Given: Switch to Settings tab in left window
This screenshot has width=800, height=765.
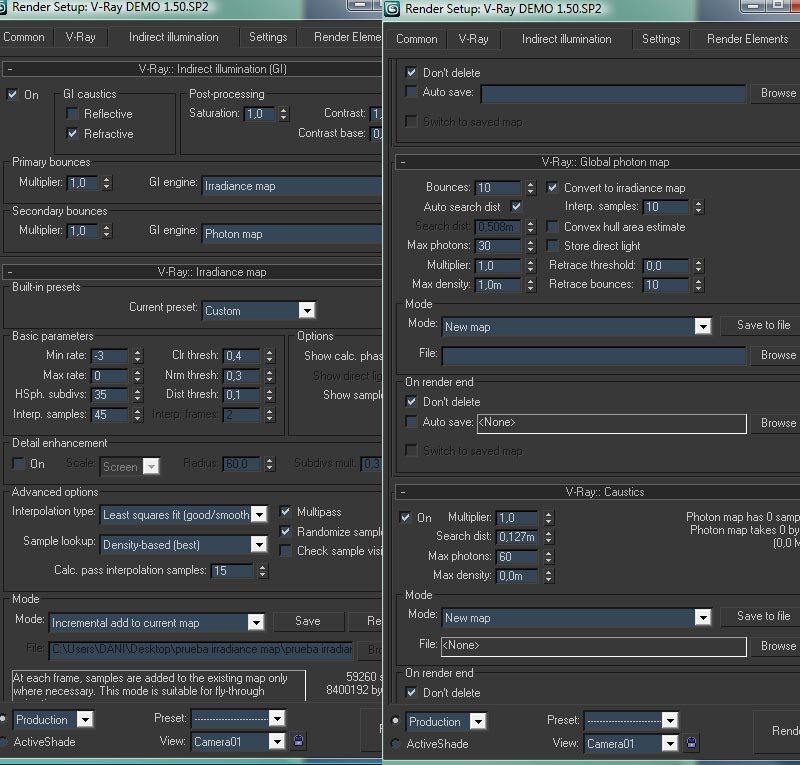Looking at the screenshot, I should (x=268, y=37).
